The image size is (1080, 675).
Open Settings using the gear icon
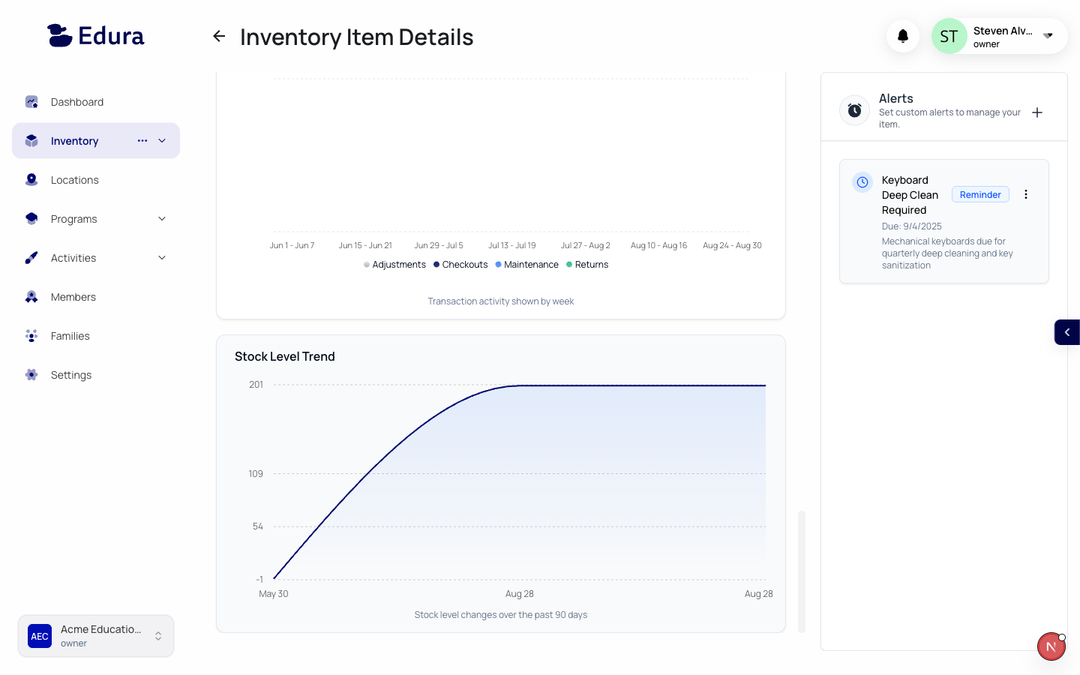(x=31, y=374)
